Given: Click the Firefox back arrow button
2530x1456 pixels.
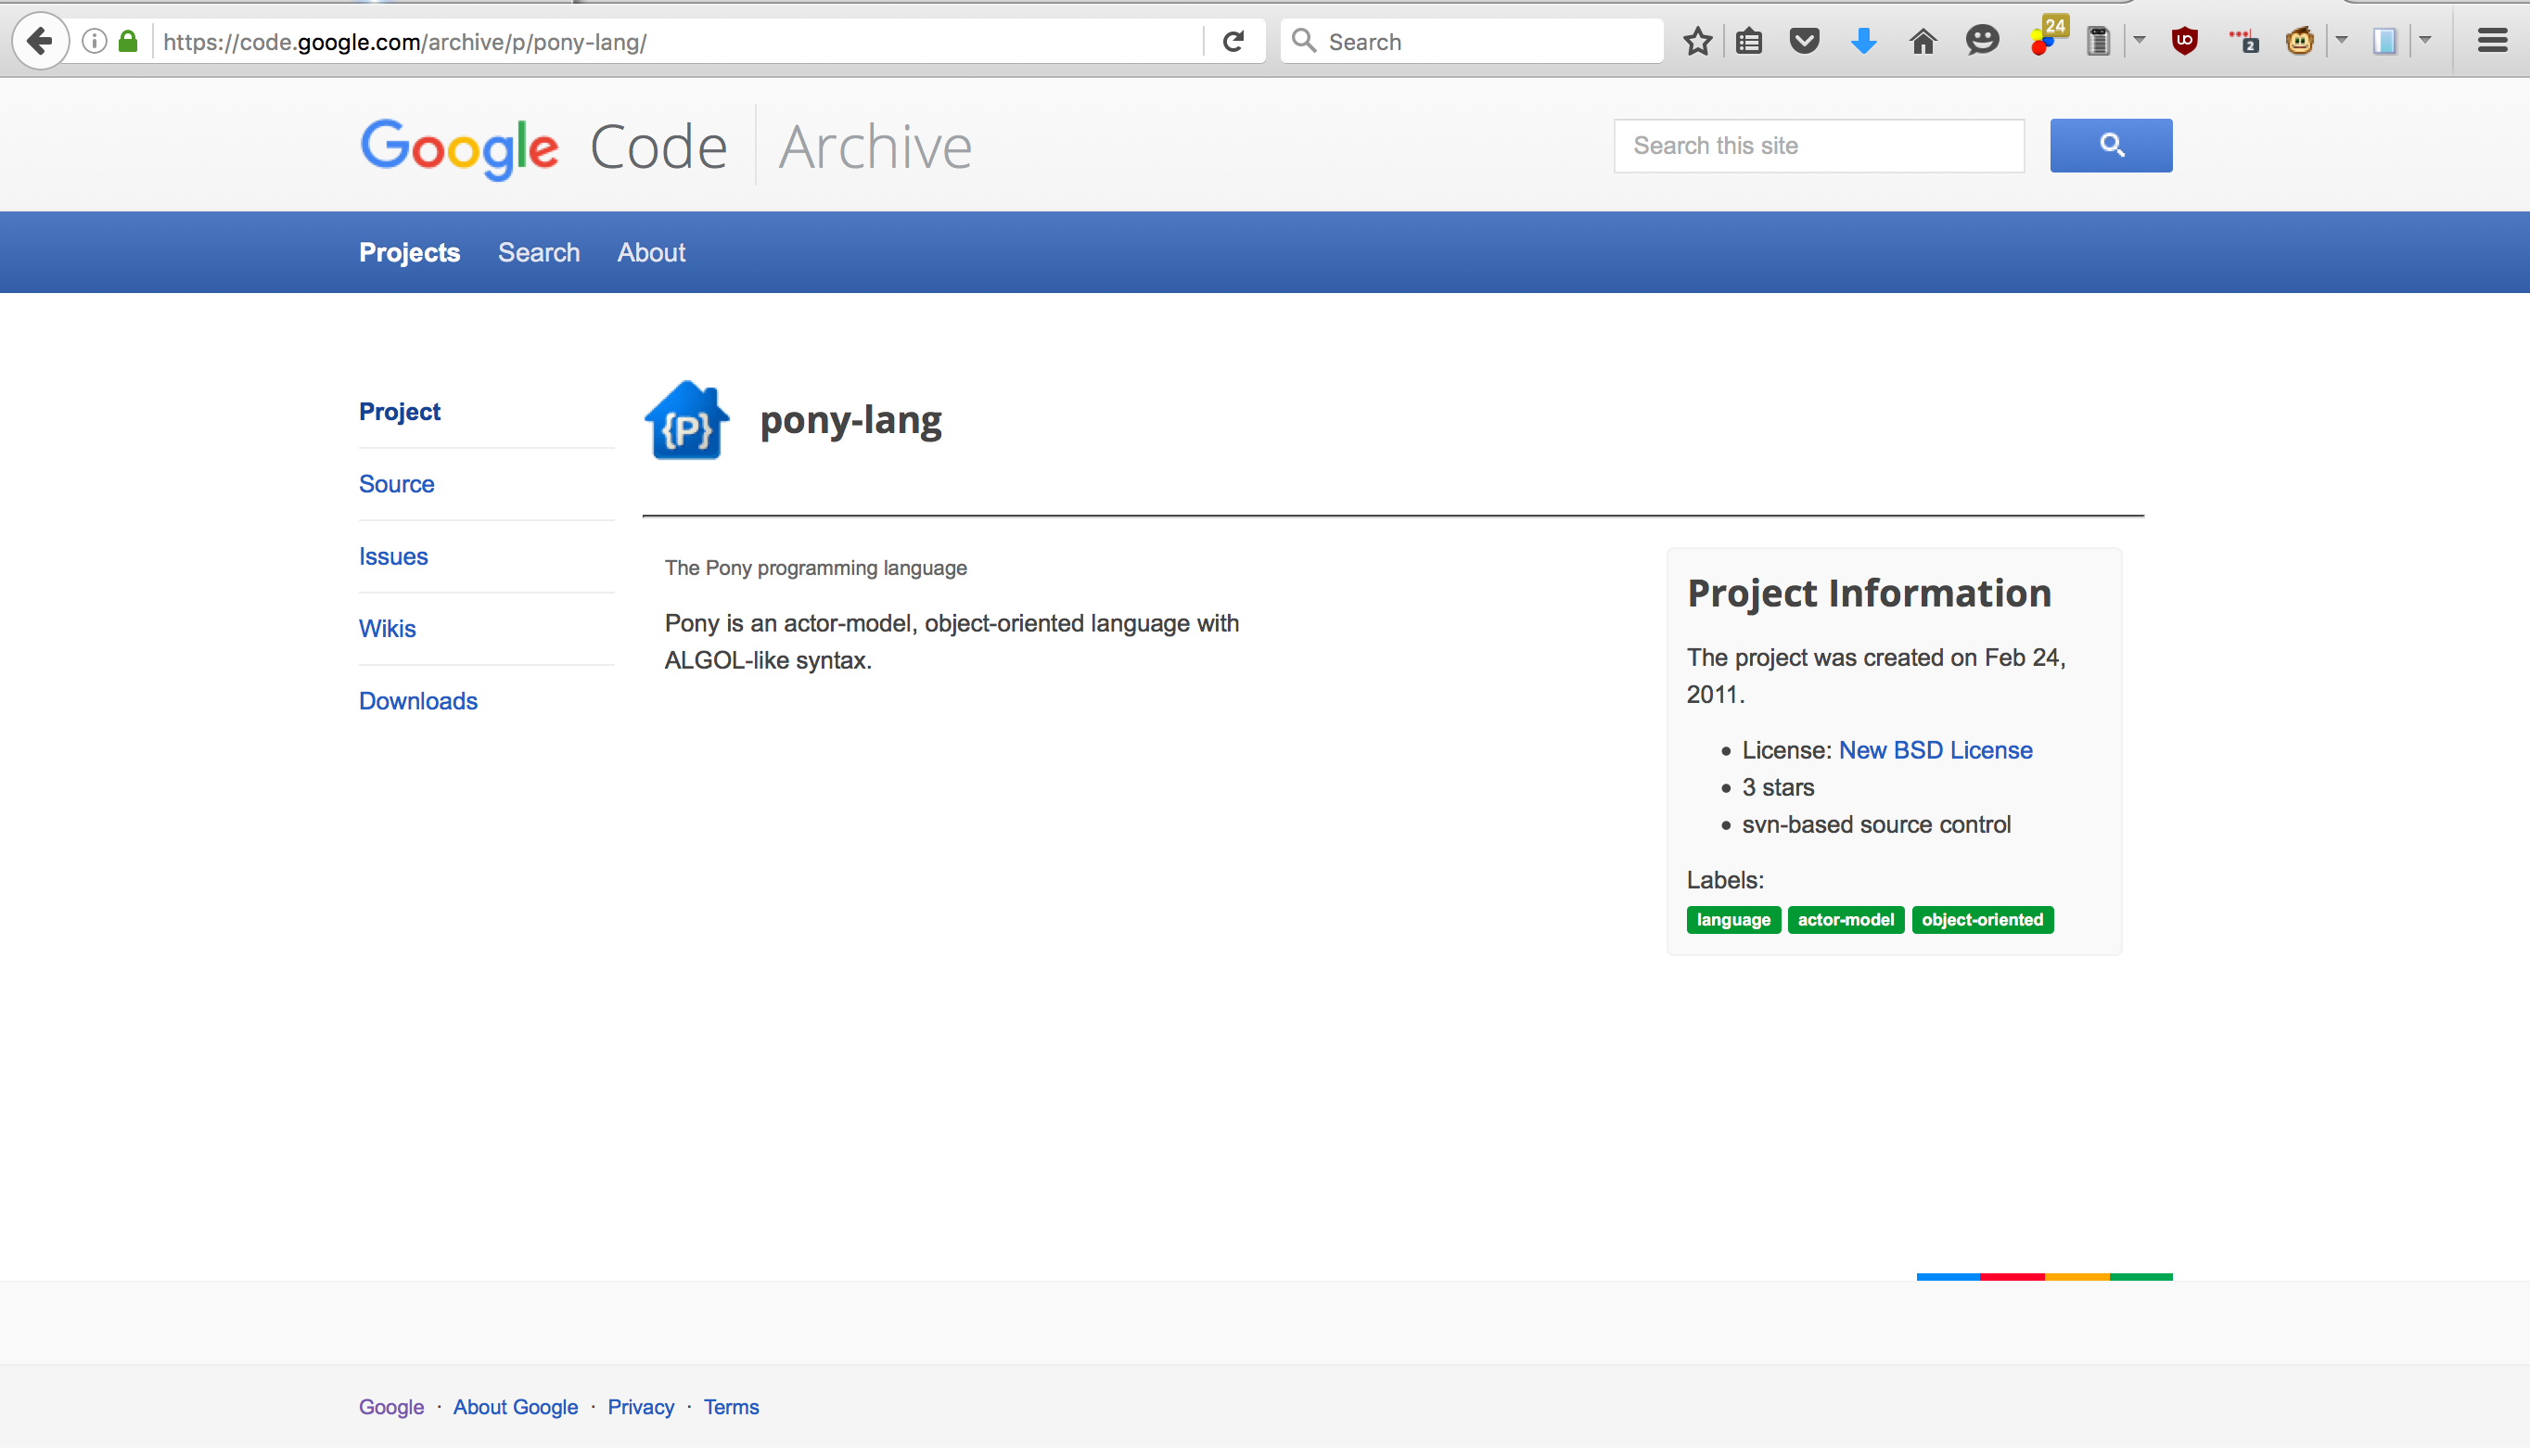Looking at the screenshot, I should pos(40,41).
